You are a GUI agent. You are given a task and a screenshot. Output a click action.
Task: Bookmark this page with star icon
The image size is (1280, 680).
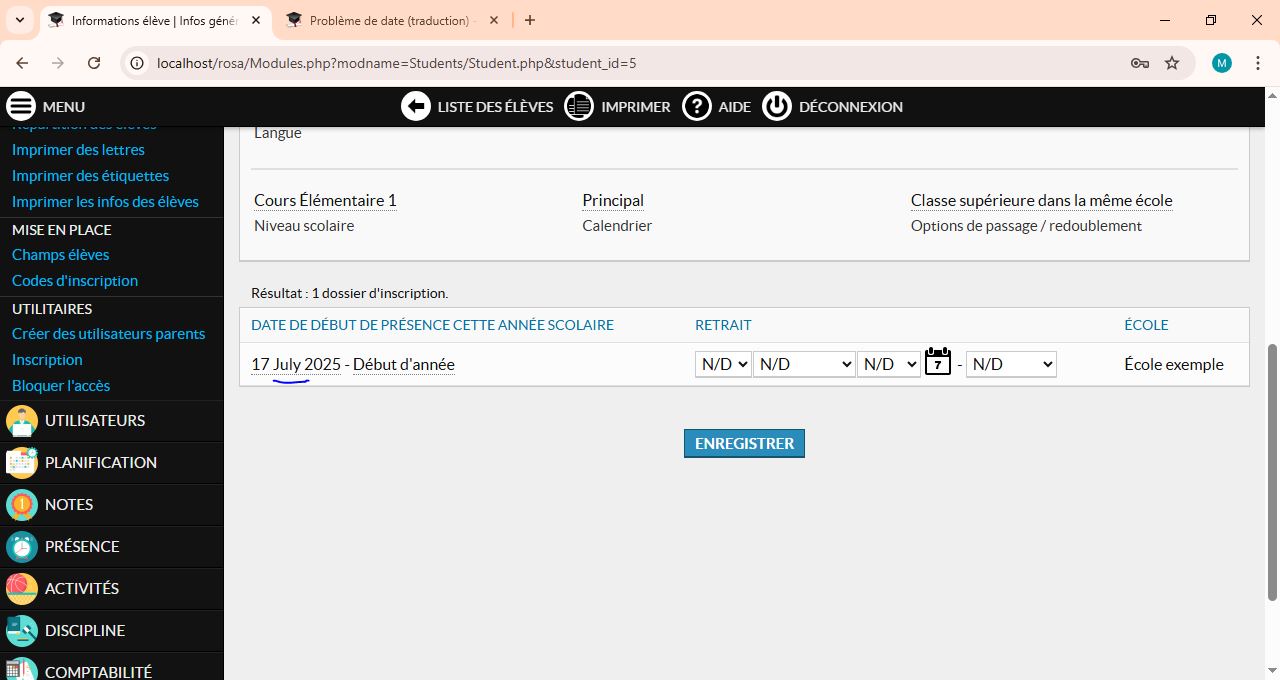pos(1172,63)
